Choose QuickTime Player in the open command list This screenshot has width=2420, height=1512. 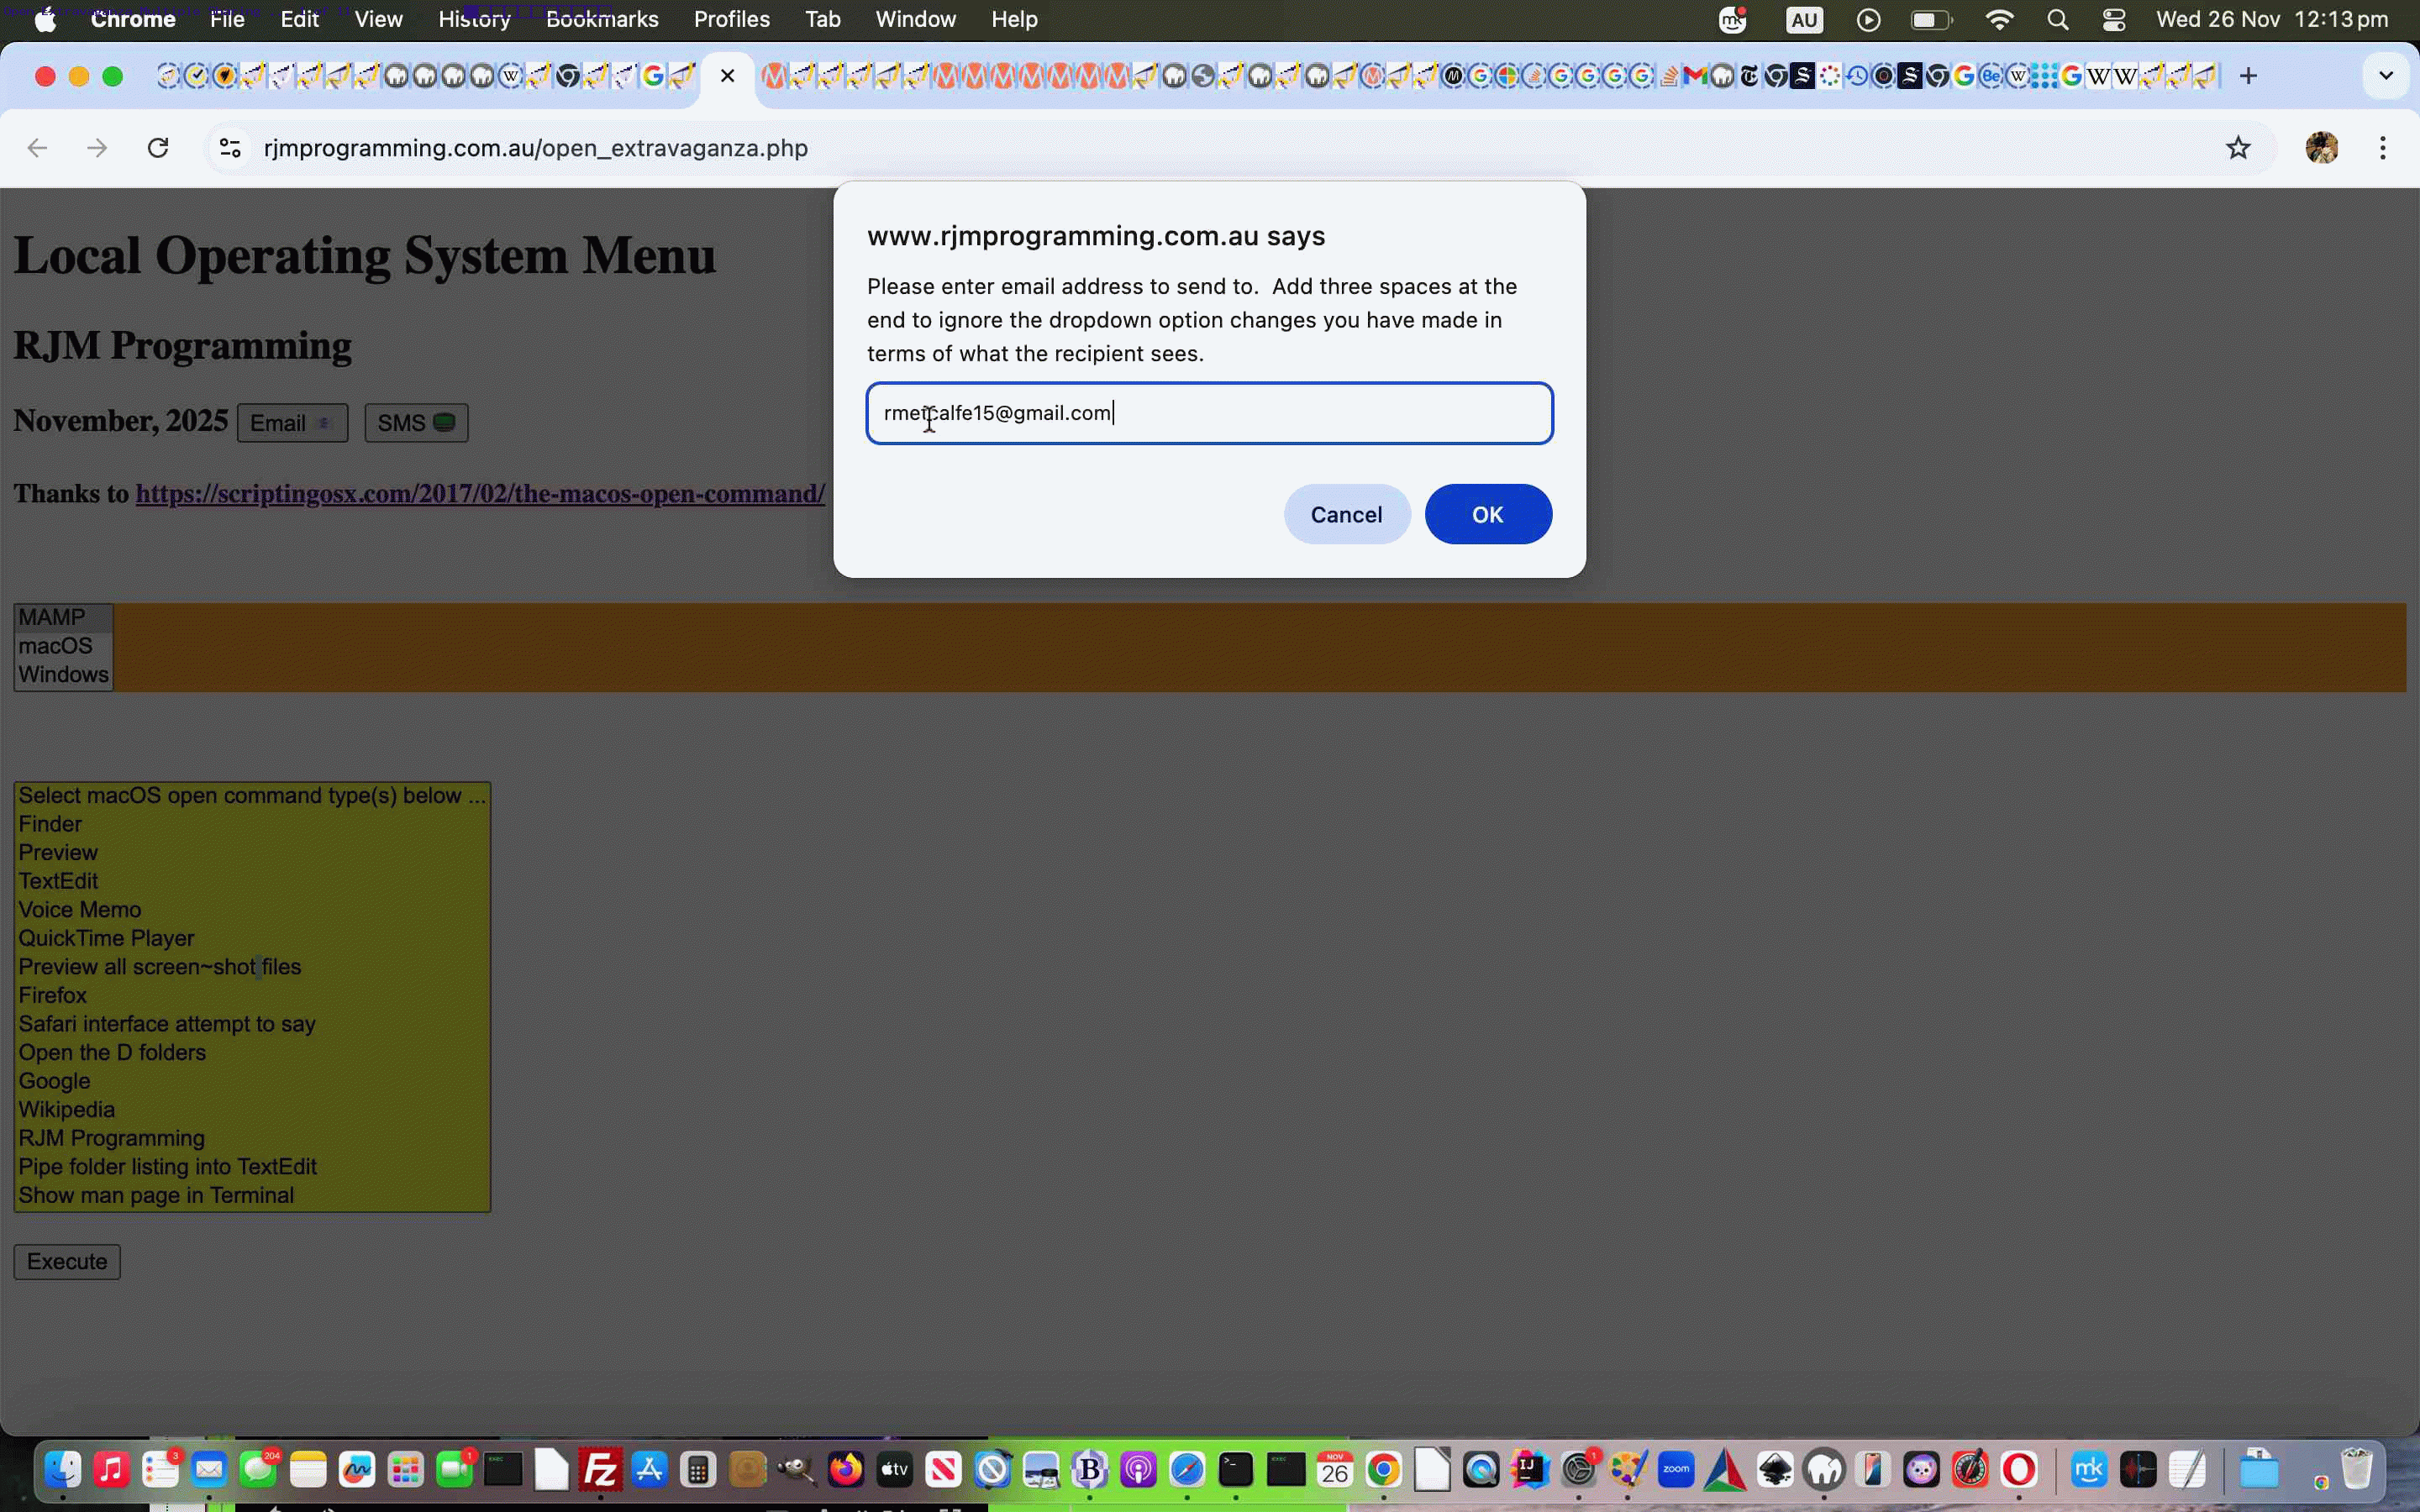106,938
